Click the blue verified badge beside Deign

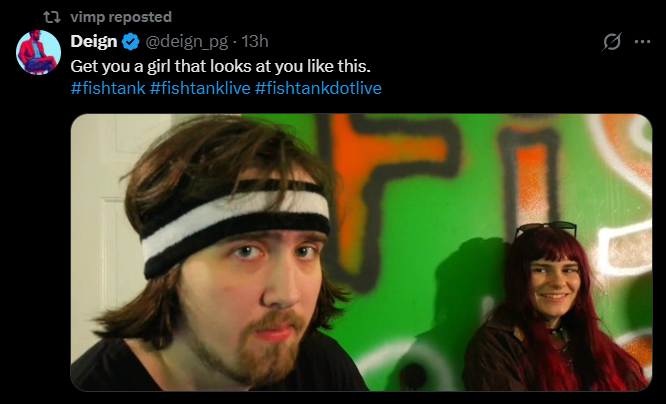point(131,42)
